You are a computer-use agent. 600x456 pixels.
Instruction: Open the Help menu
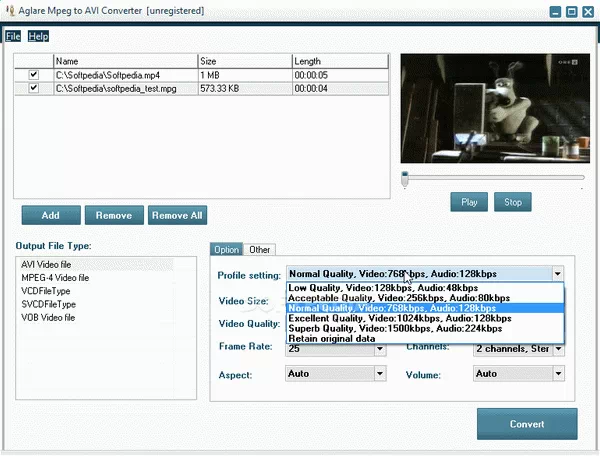[x=38, y=36]
